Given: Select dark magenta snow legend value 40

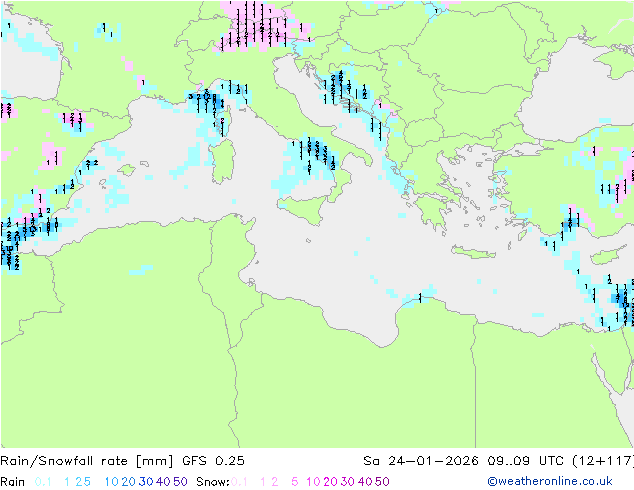Looking at the screenshot, I should point(365,482).
